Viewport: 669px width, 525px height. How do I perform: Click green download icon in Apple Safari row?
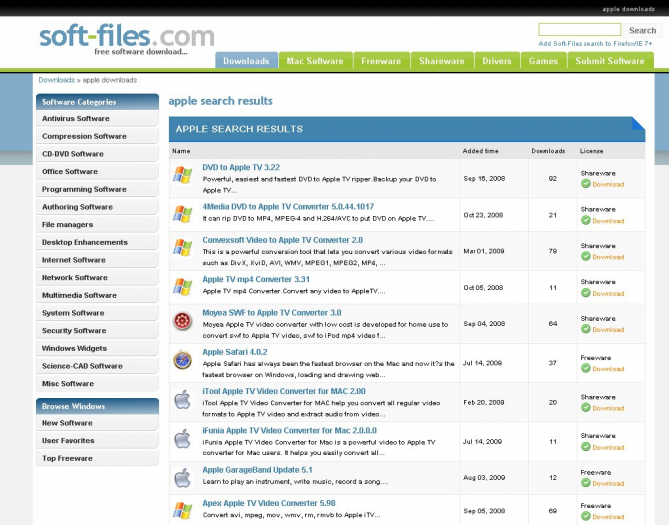(x=586, y=368)
